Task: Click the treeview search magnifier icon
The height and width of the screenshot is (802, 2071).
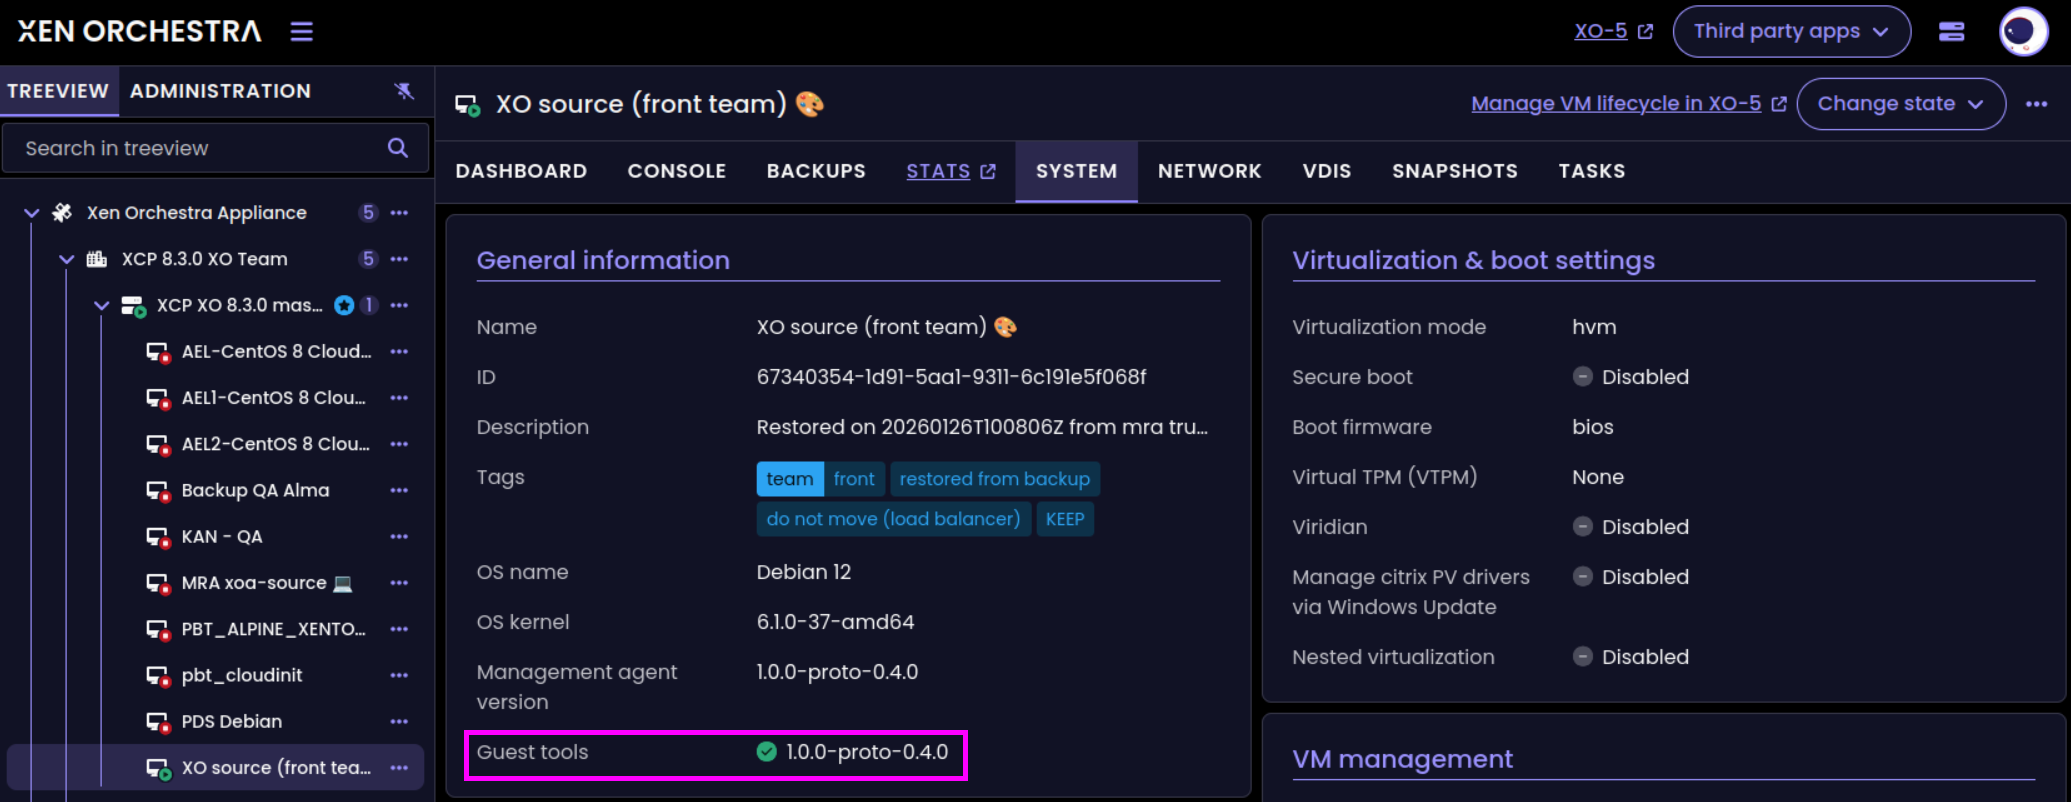Action: (398, 148)
